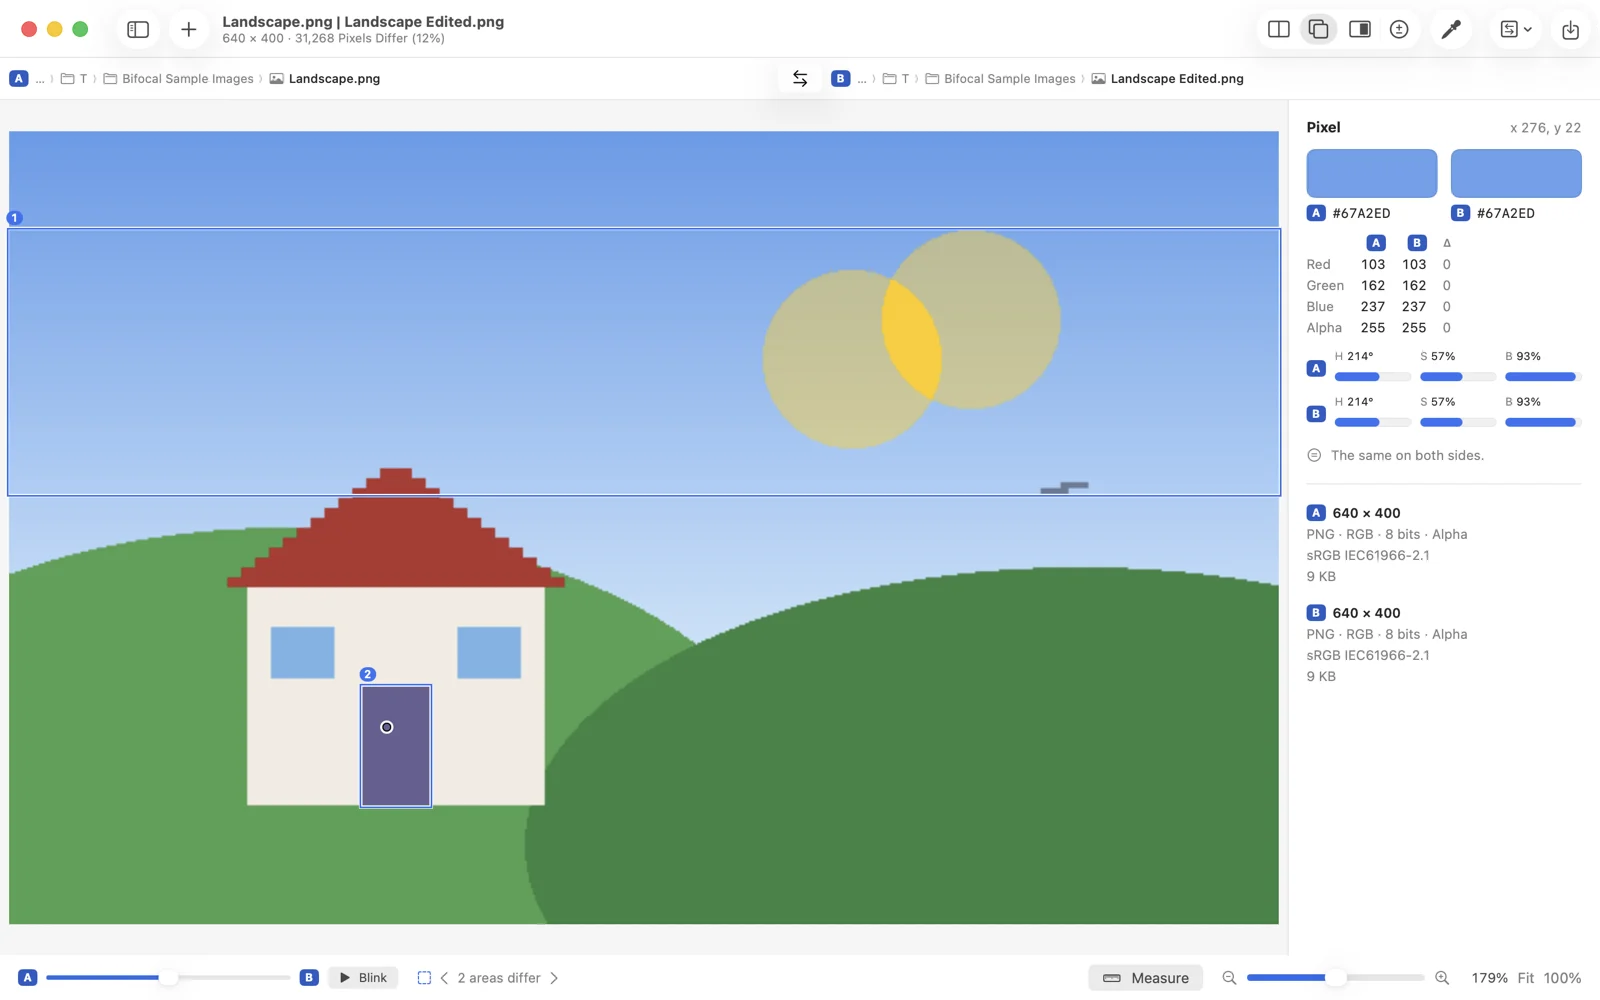This screenshot has width=1600, height=1000.
Task: Click the A/B blend slider thumb
Action: tap(169, 977)
